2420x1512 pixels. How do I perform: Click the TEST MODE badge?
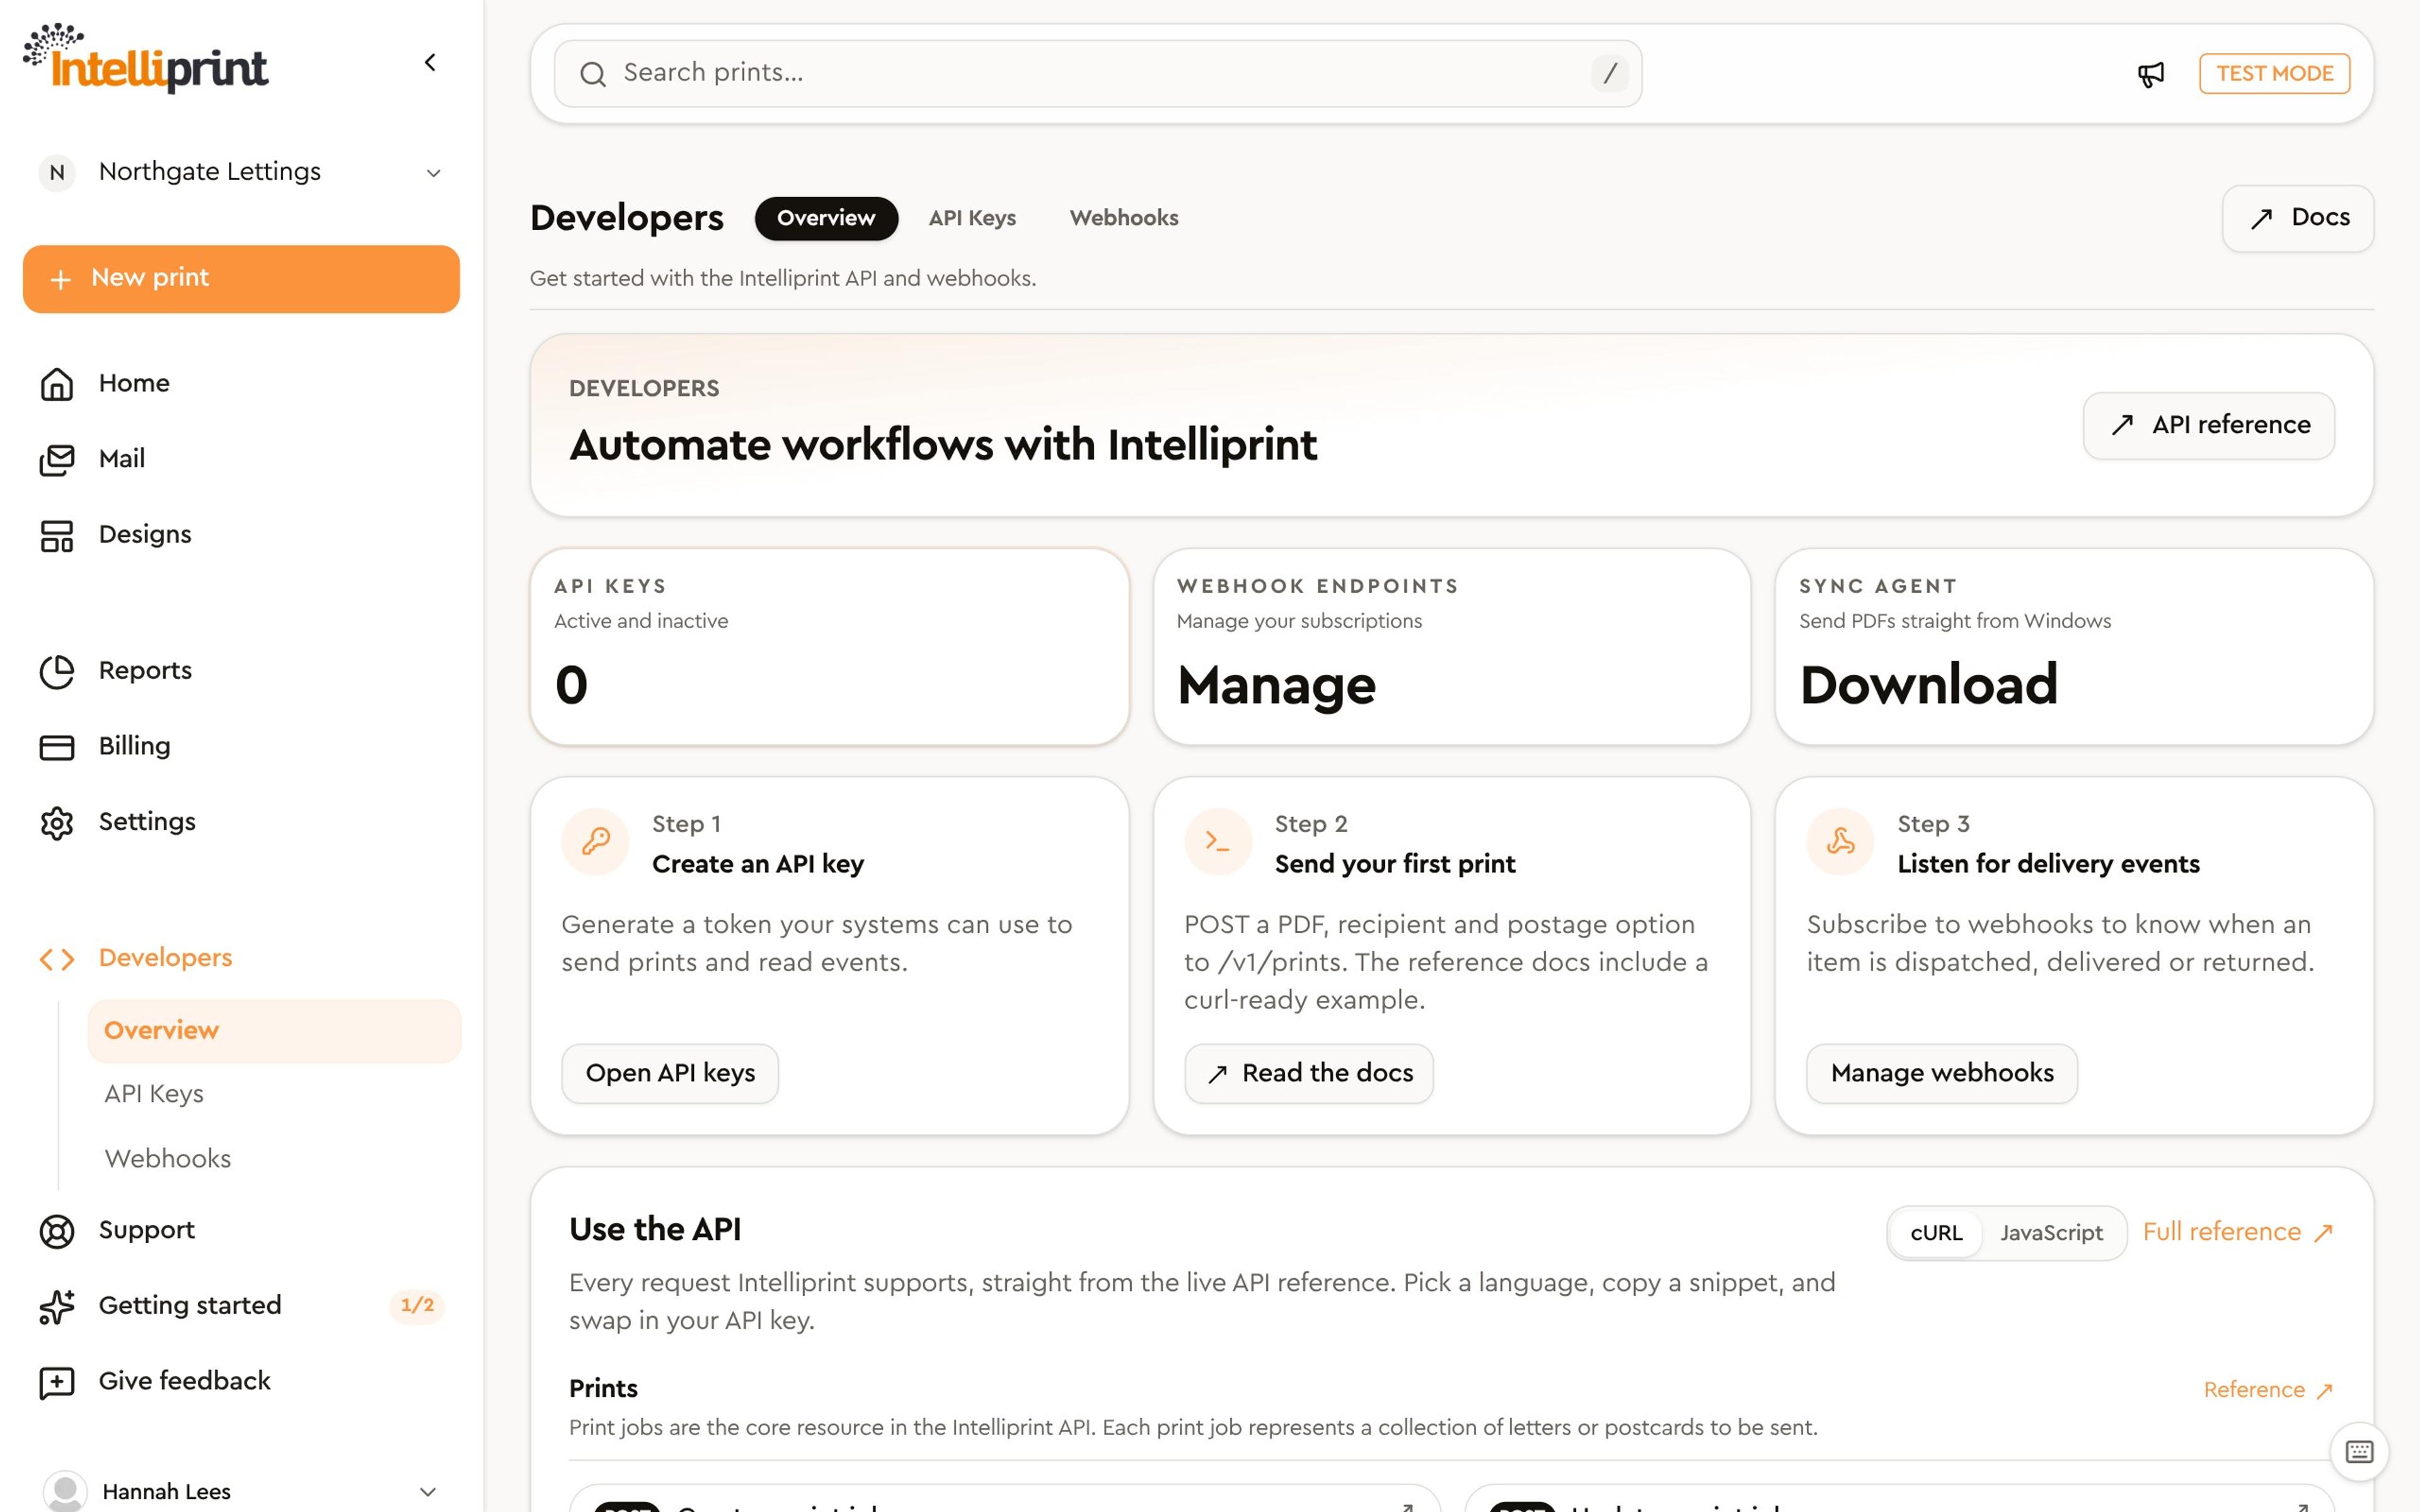tap(2274, 74)
